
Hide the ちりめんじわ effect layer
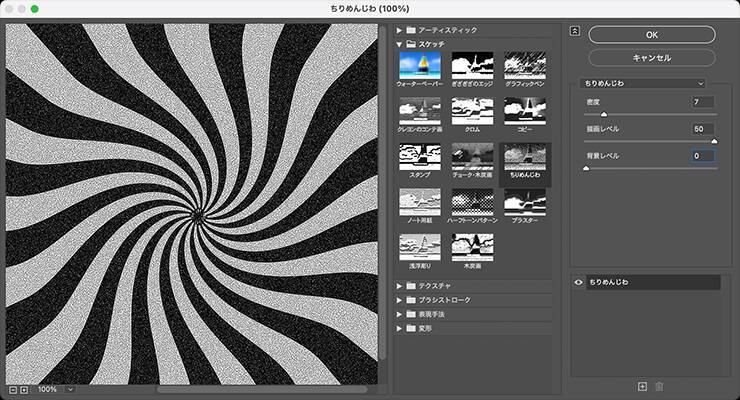(579, 284)
